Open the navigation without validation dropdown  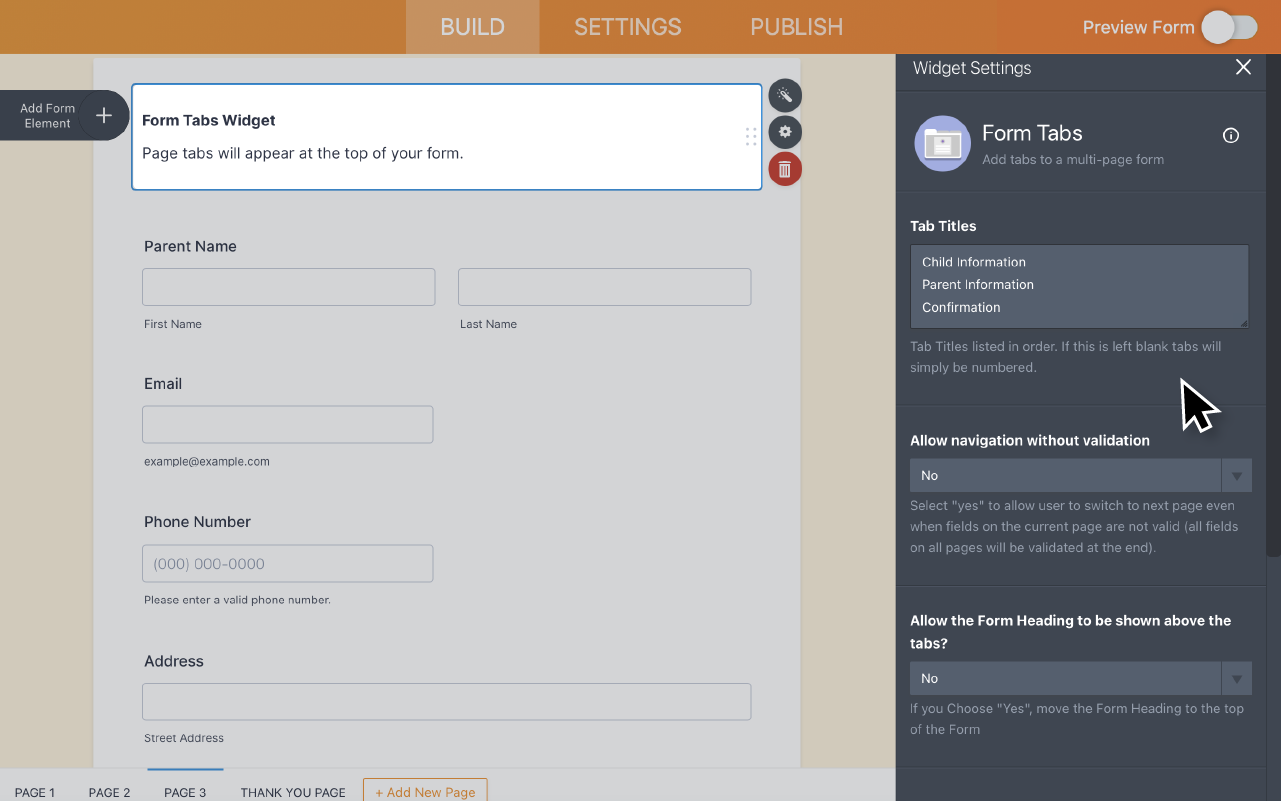[1065, 475]
